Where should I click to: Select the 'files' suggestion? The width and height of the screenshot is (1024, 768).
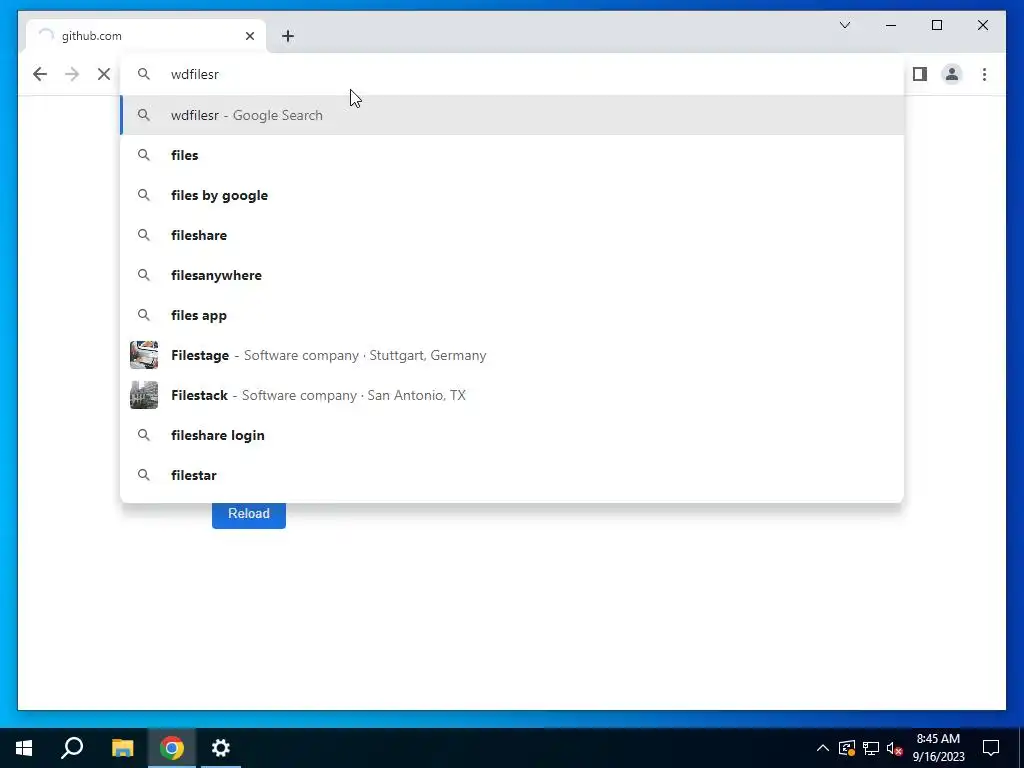tap(512, 155)
